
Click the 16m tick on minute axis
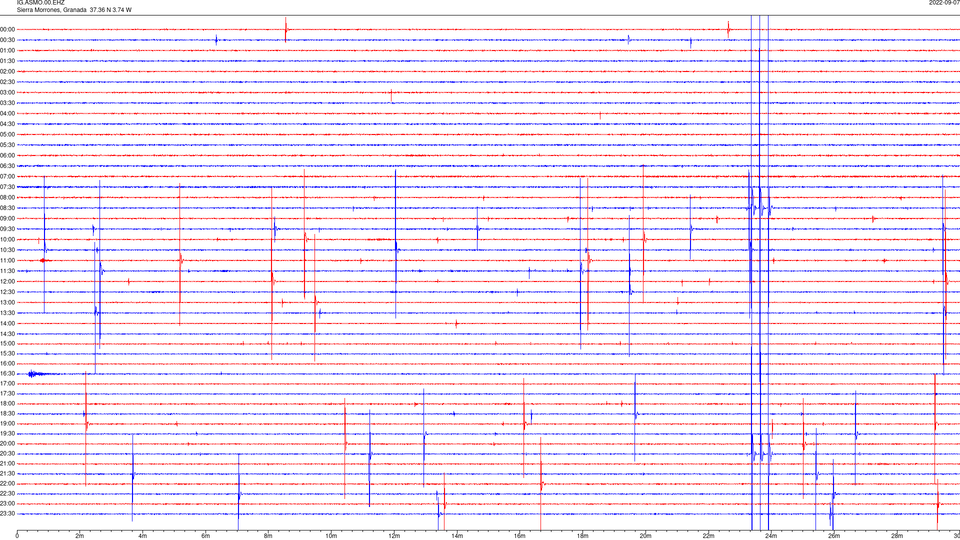(x=520, y=536)
